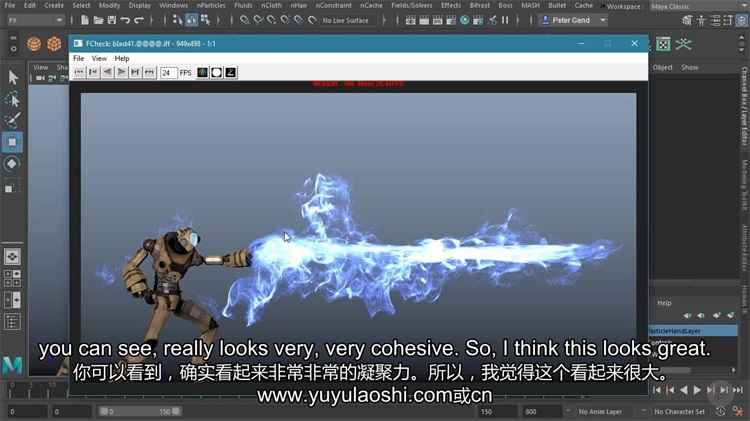The image size is (750, 421).
Task: Click Render current frame clapperboard icon
Action: pos(424,20)
